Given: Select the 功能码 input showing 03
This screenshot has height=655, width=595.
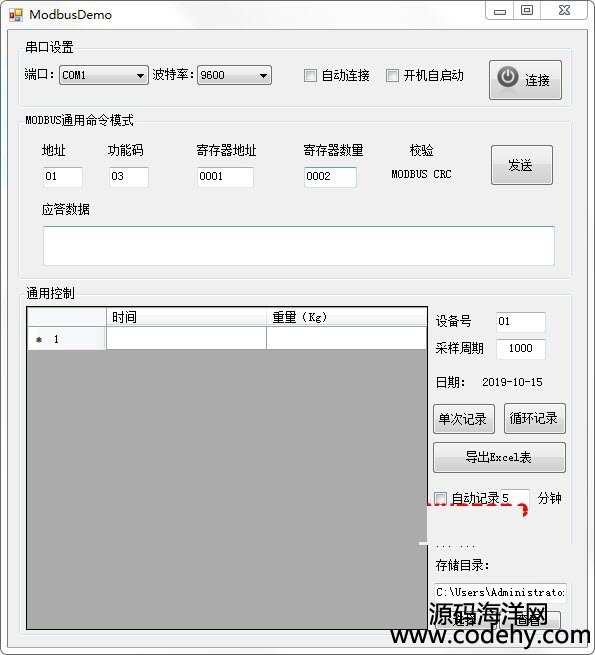Looking at the screenshot, I should coord(129,177).
